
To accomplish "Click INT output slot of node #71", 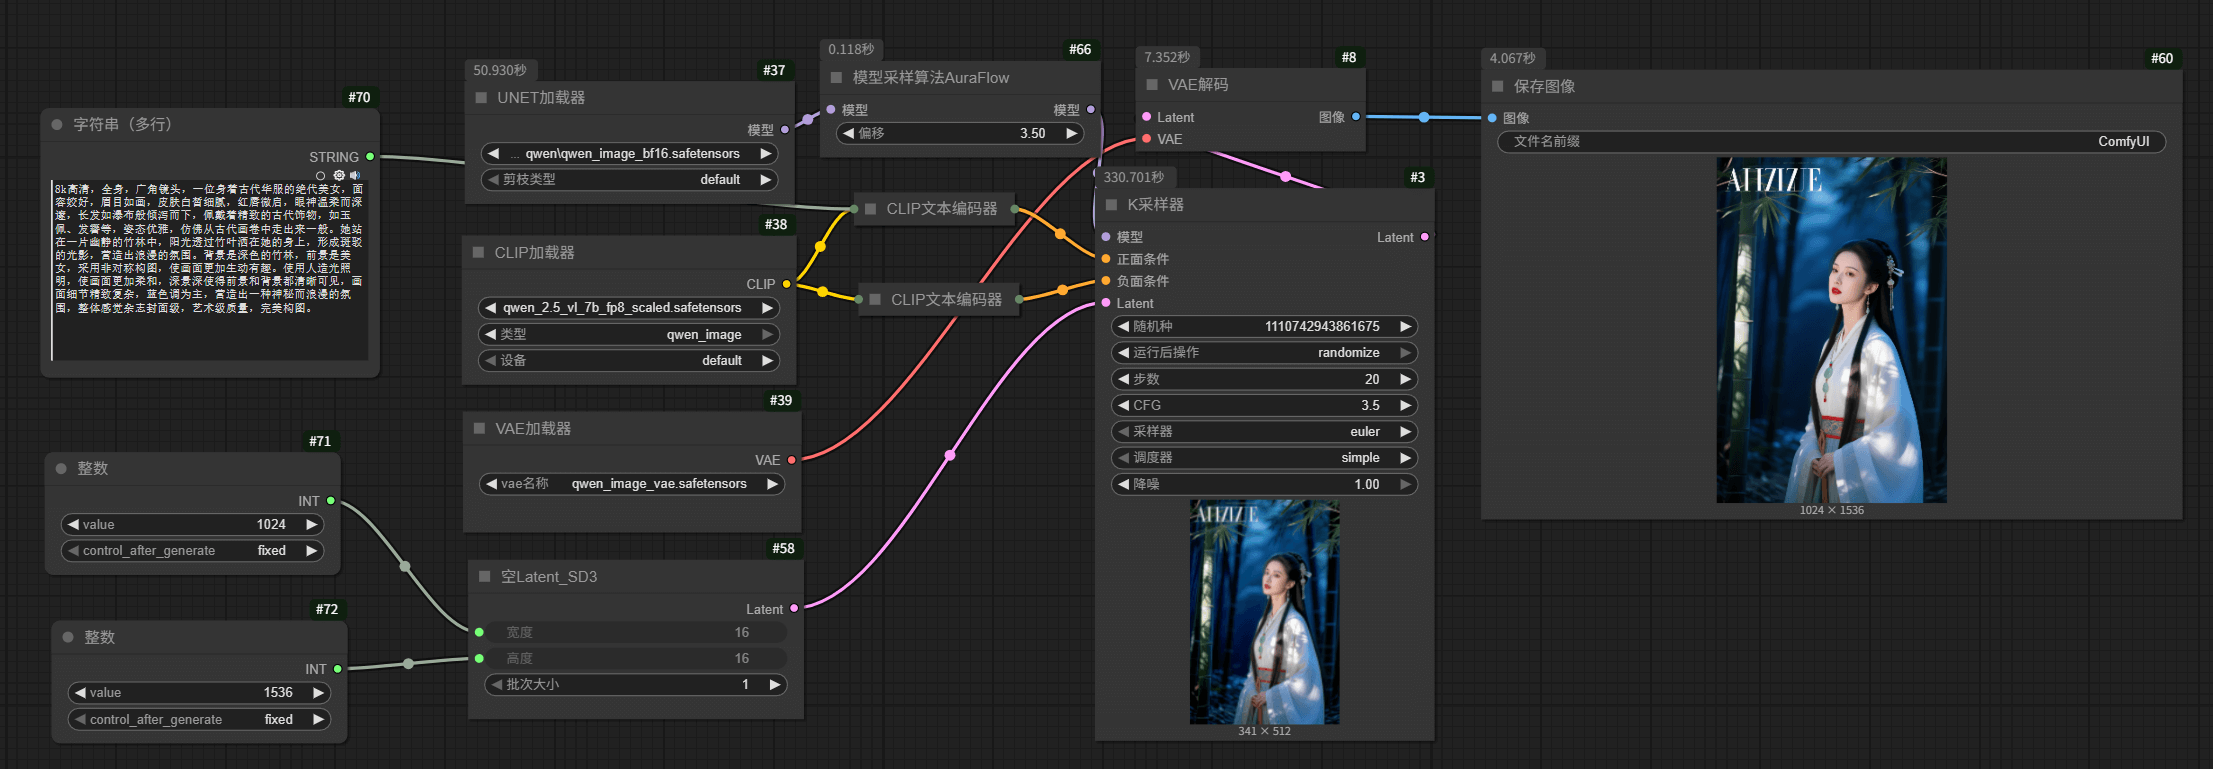I will tap(331, 501).
